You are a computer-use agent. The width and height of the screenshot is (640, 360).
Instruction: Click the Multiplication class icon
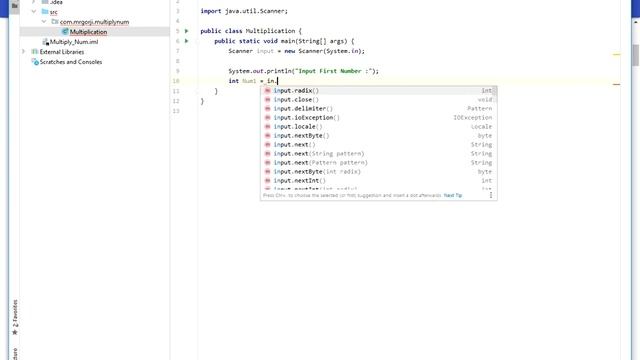coord(65,31)
